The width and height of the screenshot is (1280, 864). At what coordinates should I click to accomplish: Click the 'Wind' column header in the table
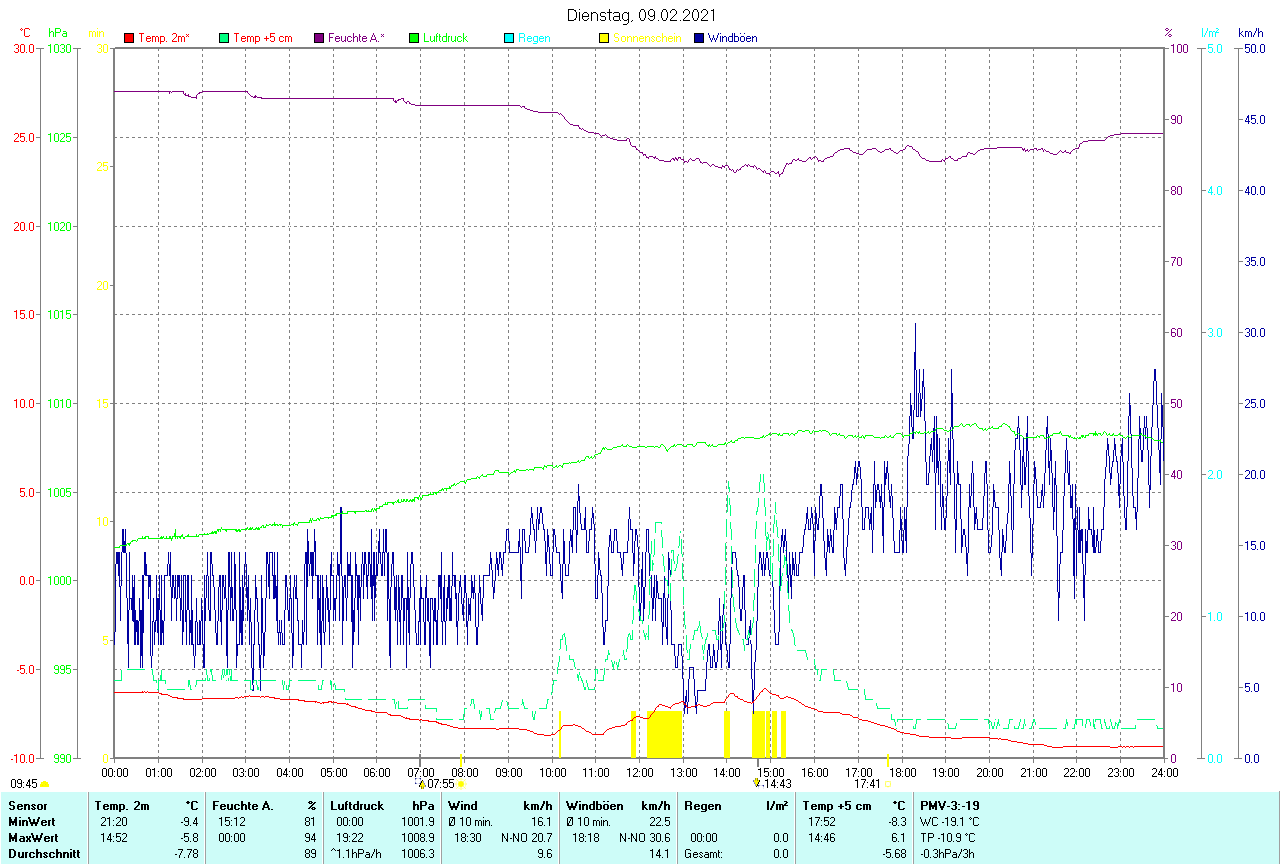(463, 805)
